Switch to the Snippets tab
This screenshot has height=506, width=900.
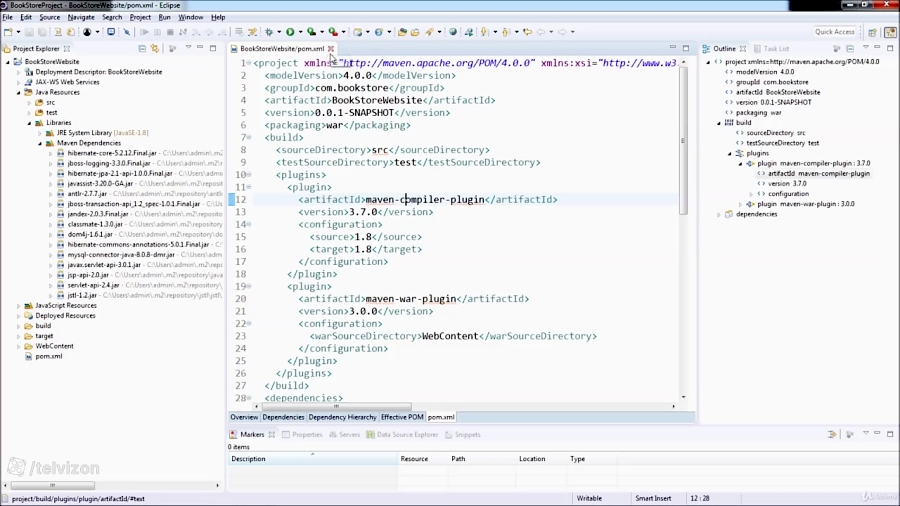(x=463, y=435)
